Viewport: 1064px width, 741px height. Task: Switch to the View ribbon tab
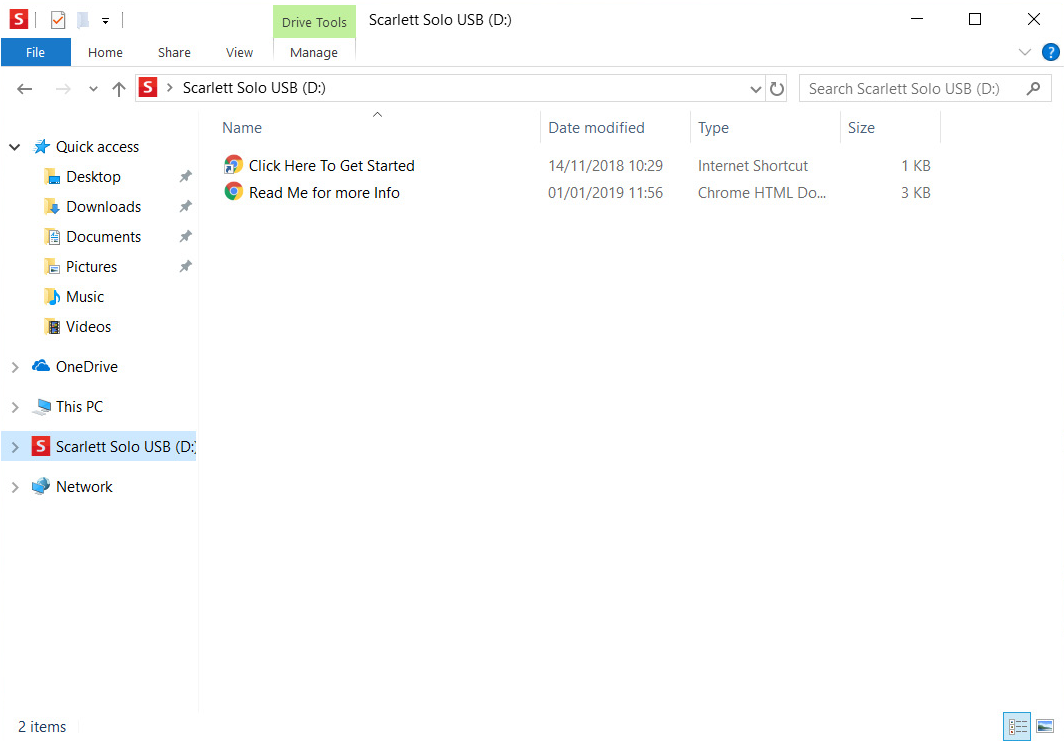[240, 52]
